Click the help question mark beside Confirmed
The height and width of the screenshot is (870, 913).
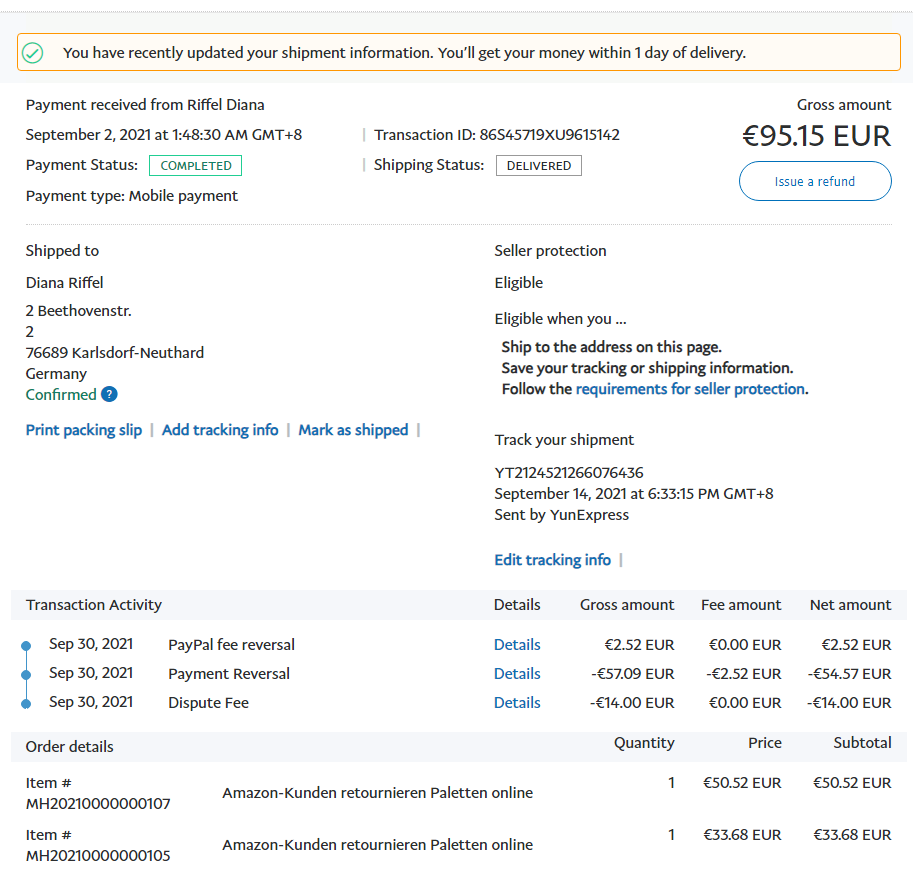[109, 394]
